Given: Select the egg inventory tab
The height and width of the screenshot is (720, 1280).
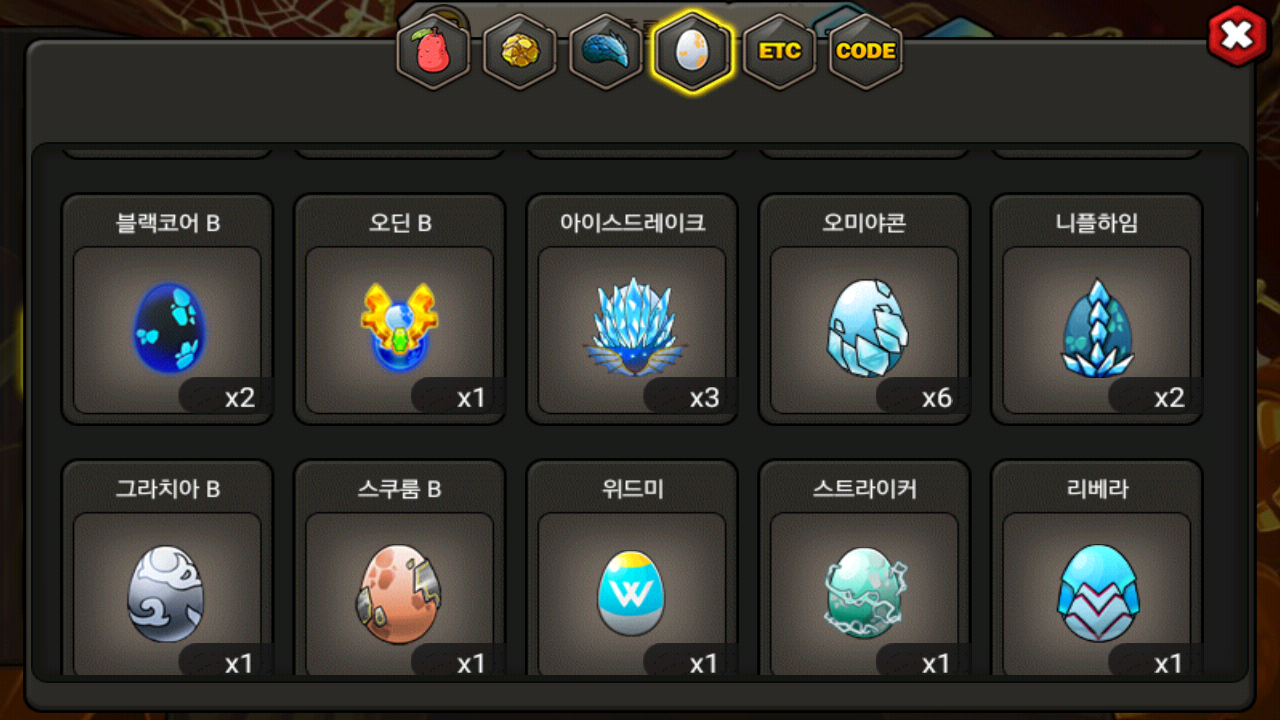Looking at the screenshot, I should [693, 51].
